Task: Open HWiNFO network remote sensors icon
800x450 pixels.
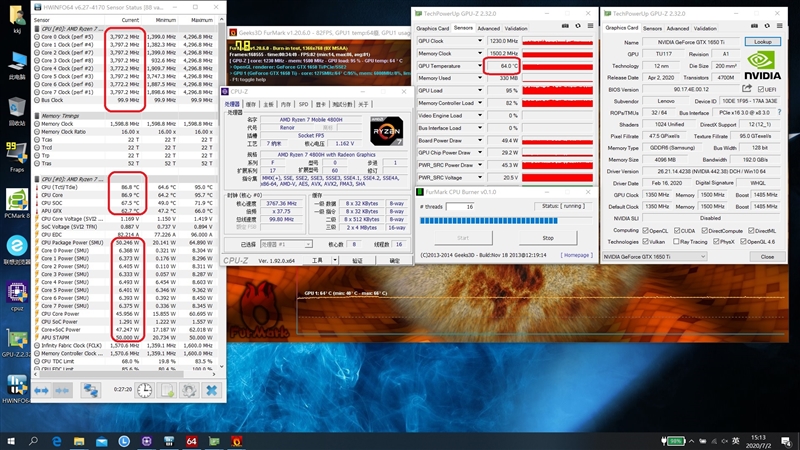Action: 91,390
